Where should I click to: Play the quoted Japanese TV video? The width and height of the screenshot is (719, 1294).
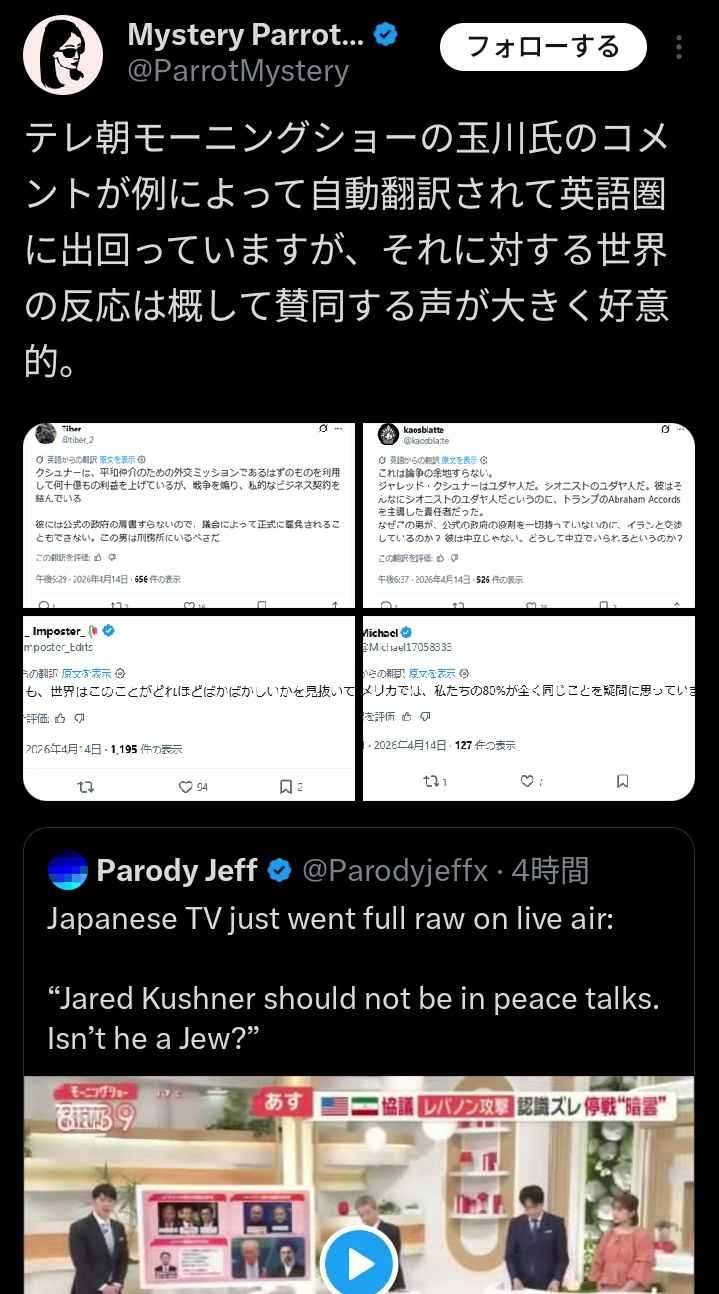[x=359, y=1263]
